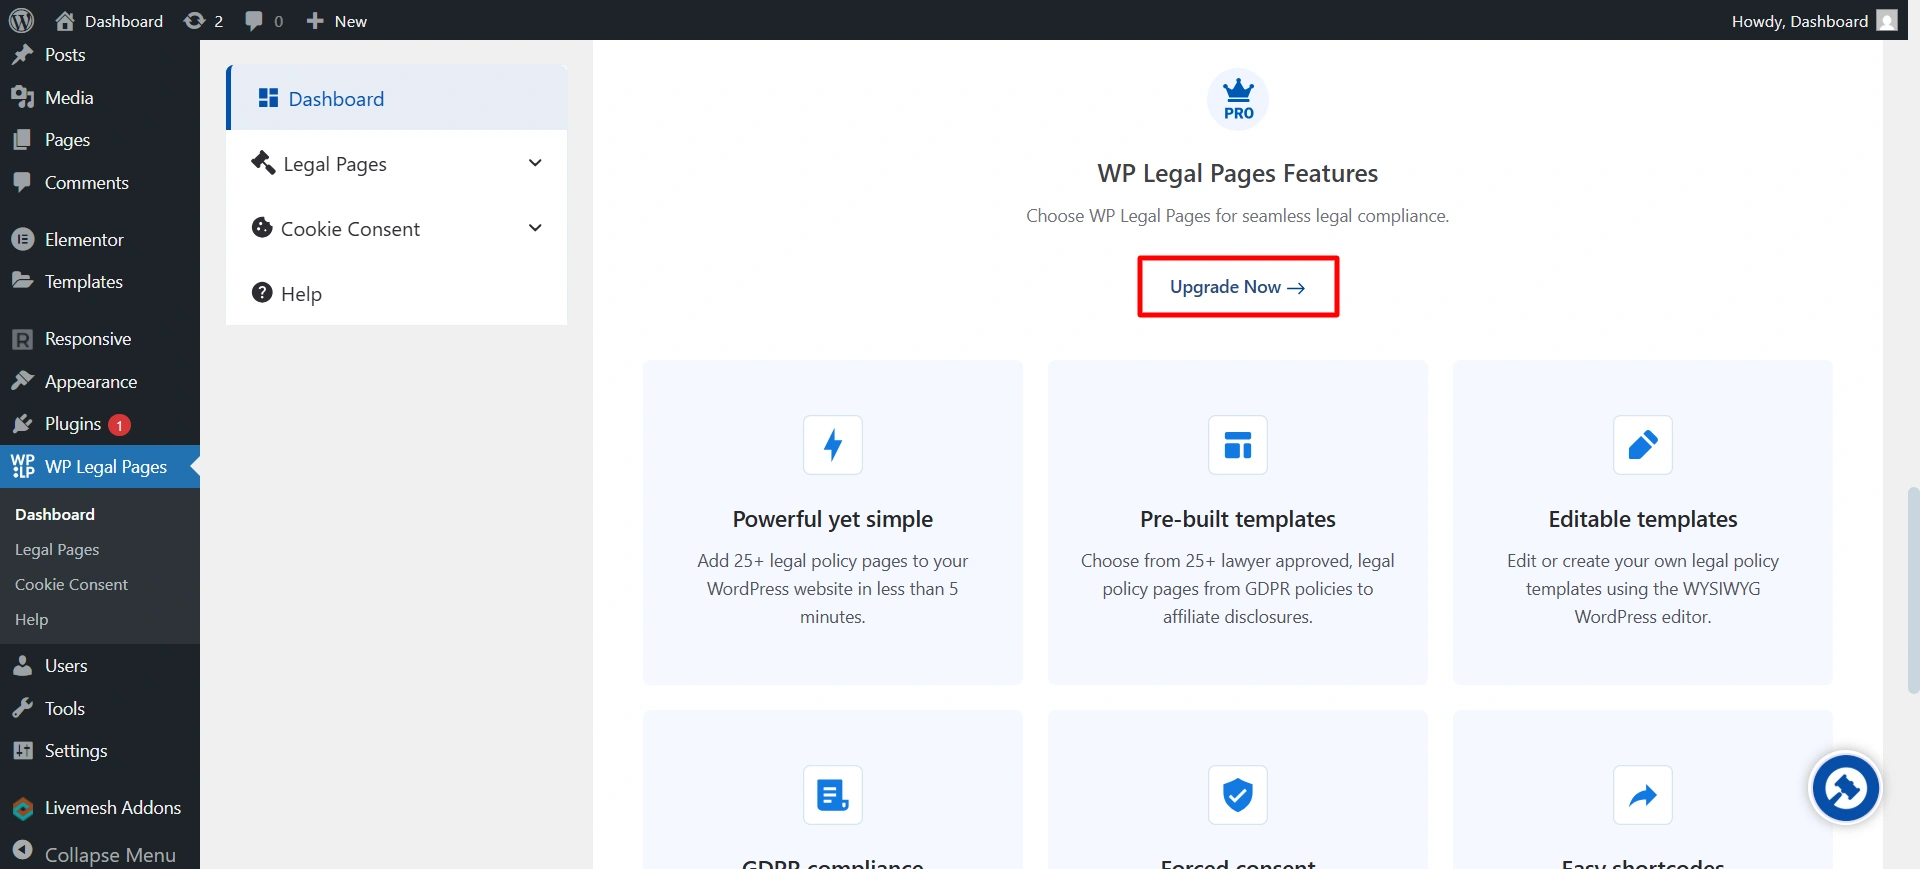
Task: Open the Cookie Consent submenu link
Action: coord(71,584)
